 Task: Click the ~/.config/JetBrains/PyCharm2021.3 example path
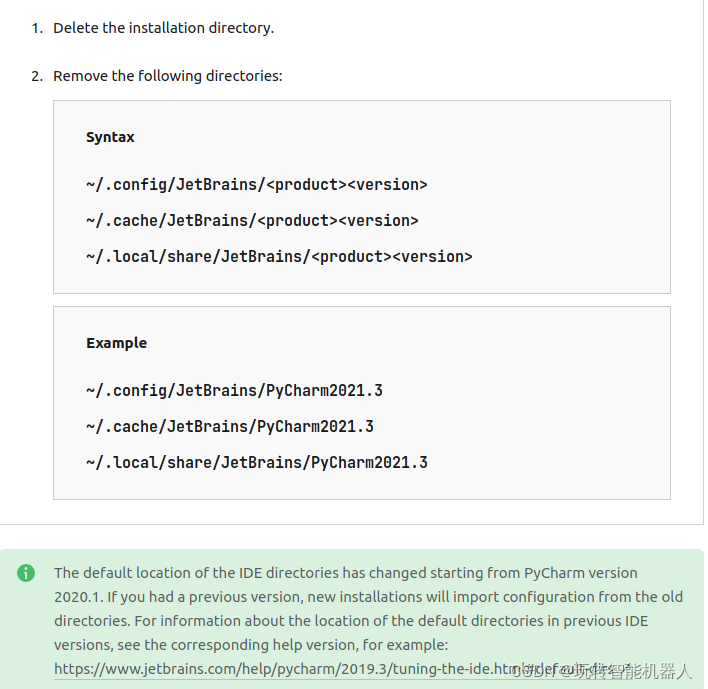tap(234, 391)
